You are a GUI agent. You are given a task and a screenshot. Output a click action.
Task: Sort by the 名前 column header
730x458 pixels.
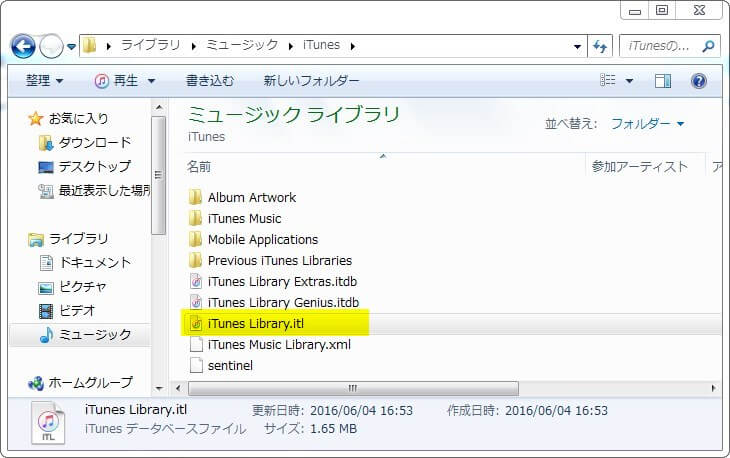point(199,167)
